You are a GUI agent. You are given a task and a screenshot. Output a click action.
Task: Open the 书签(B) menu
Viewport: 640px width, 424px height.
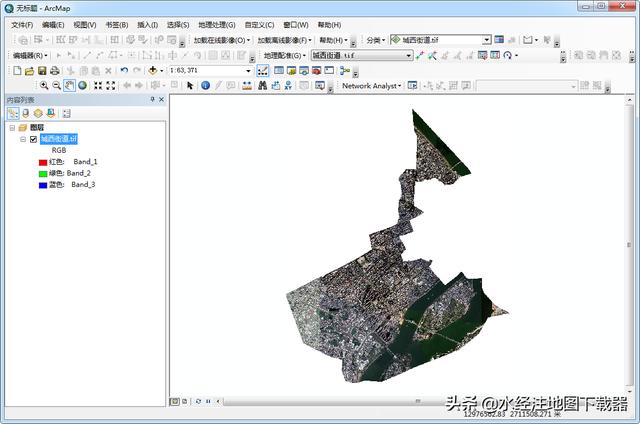click(x=117, y=25)
